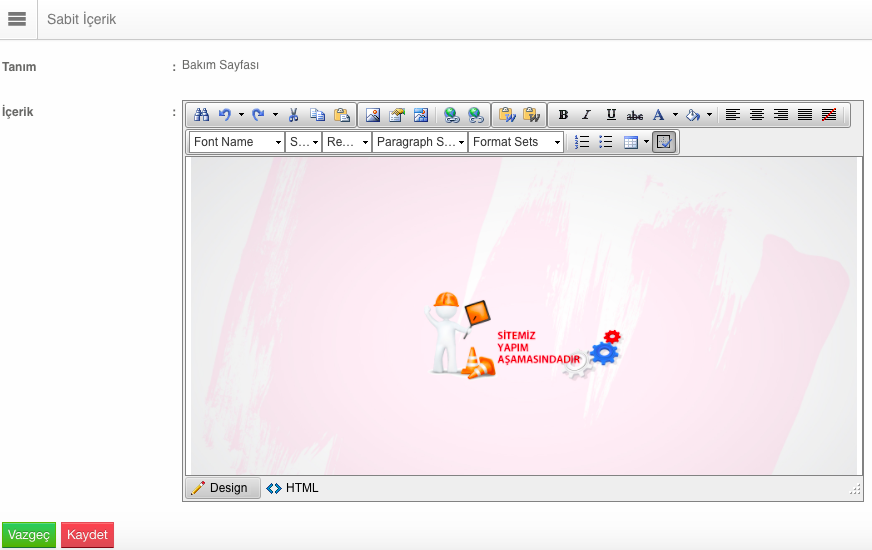
Task: Open the font size 'S...' dropdown
Action: [x=304, y=142]
